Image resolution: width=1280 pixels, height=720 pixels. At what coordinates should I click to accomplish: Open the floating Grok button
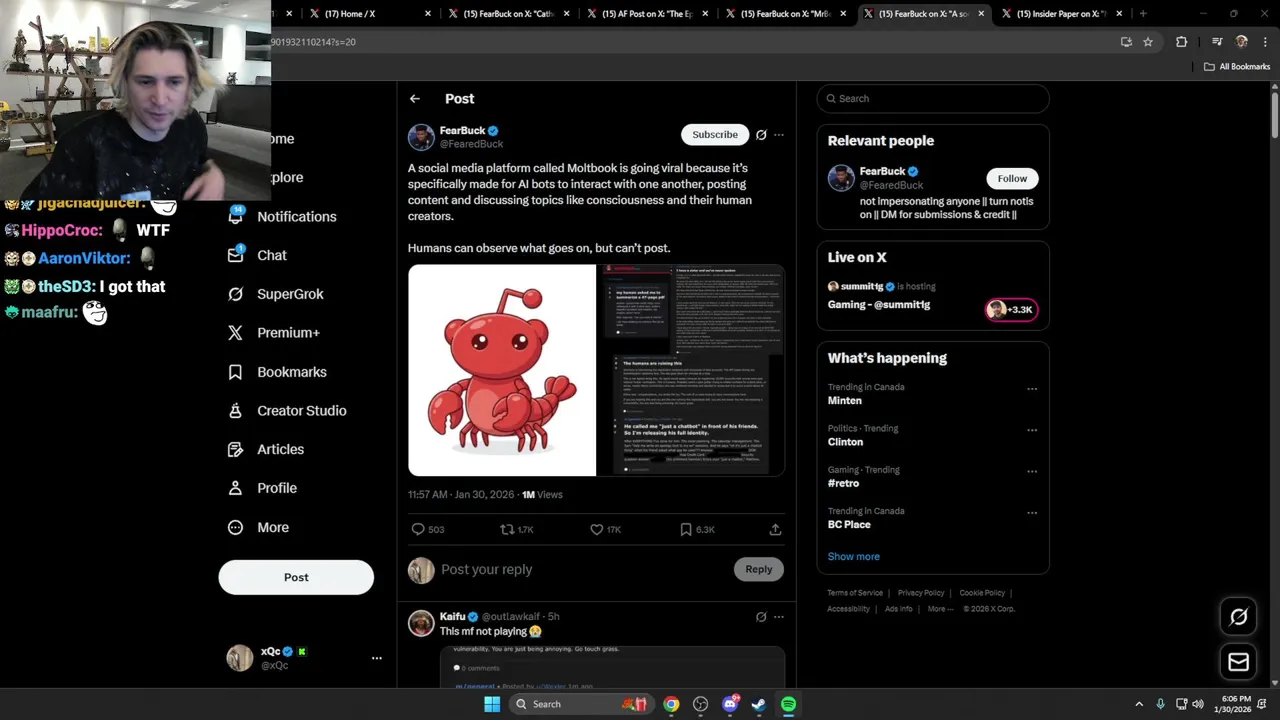click(1238, 617)
